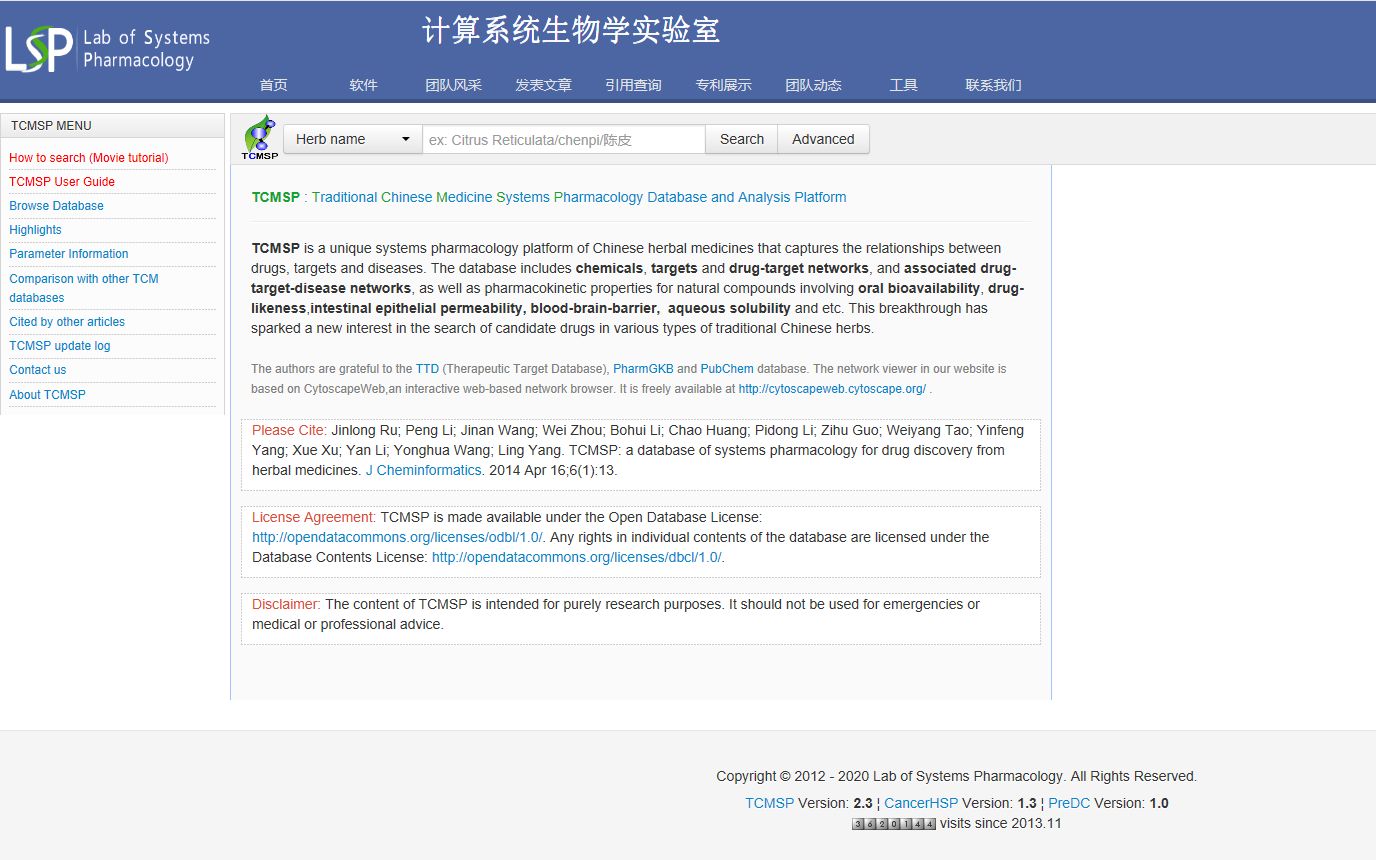
Task: Open the Parameter Information sidebar link
Action: point(69,254)
